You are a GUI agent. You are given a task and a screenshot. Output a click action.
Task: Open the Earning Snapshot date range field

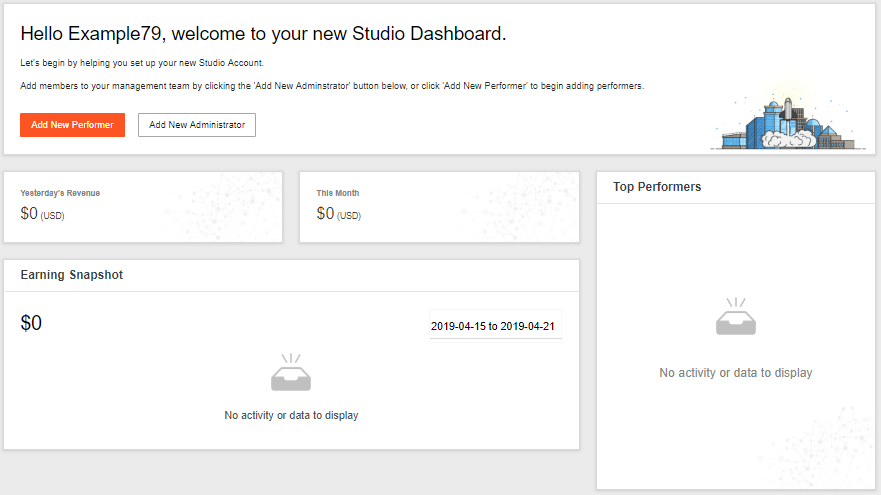click(495, 326)
